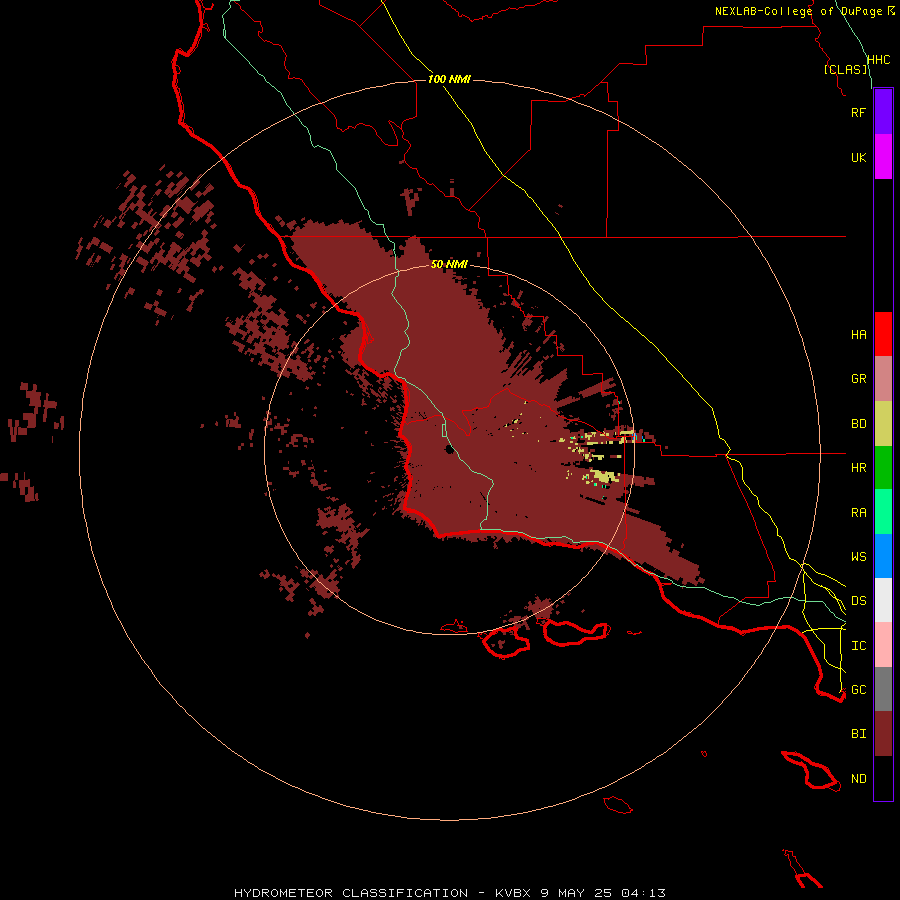Click the DS white legend swatch
Image resolution: width=900 pixels, height=900 pixels.
coord(883,600)
